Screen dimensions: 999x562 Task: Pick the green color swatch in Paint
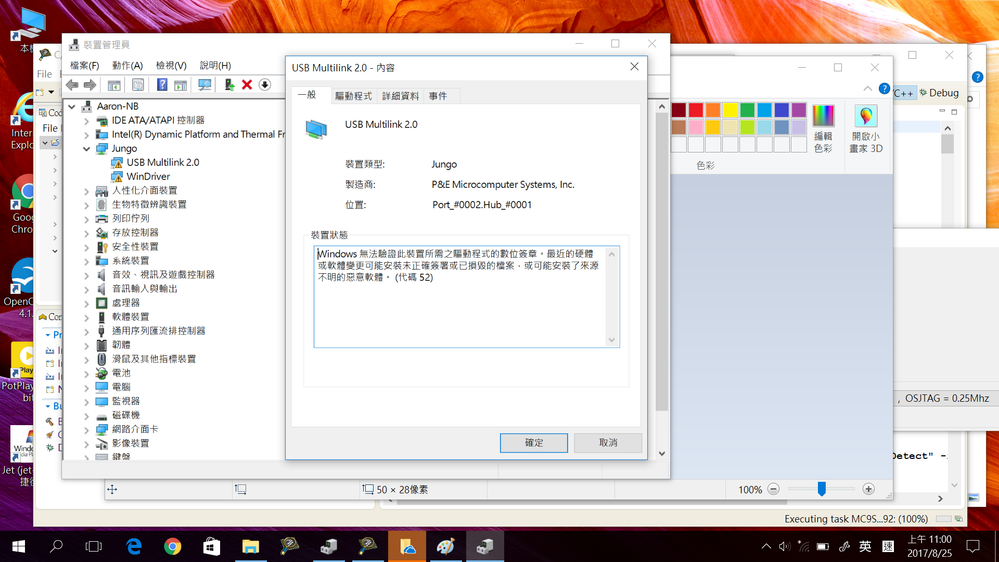click(x=747, y=110)
